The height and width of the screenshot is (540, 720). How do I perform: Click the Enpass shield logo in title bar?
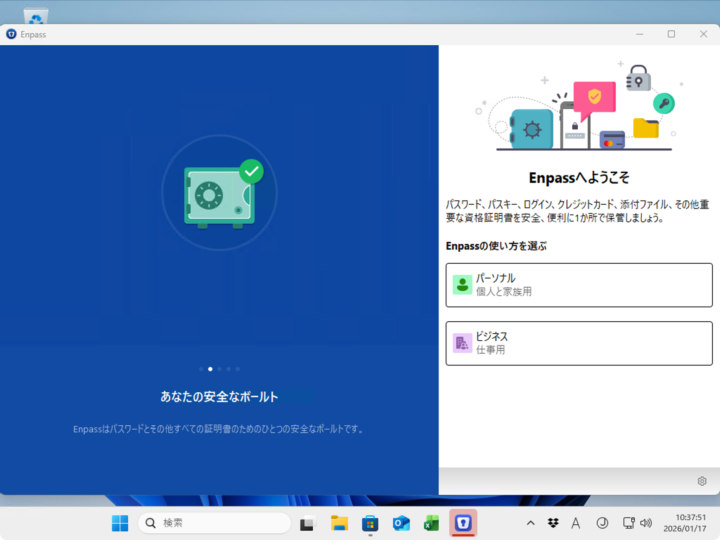click(x=11, y=34)
